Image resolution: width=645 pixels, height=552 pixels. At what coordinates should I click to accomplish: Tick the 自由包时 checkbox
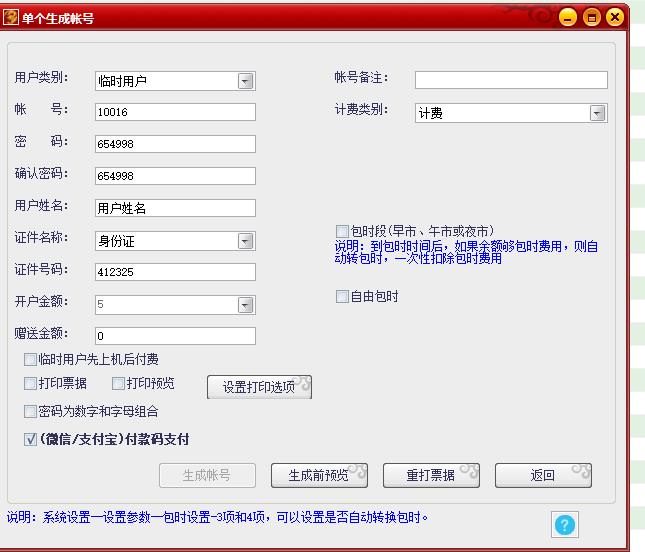[x=342, y=297]
